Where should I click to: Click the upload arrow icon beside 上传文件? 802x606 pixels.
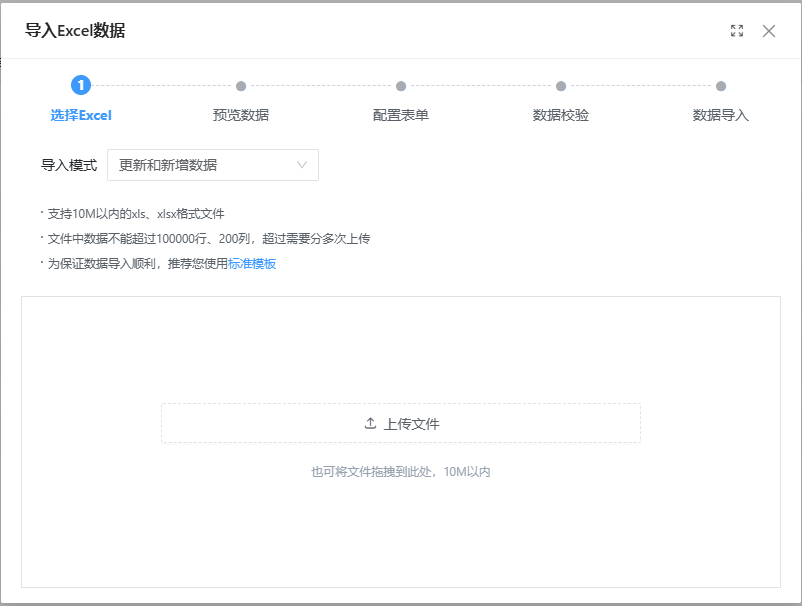[x=370, y=423]
